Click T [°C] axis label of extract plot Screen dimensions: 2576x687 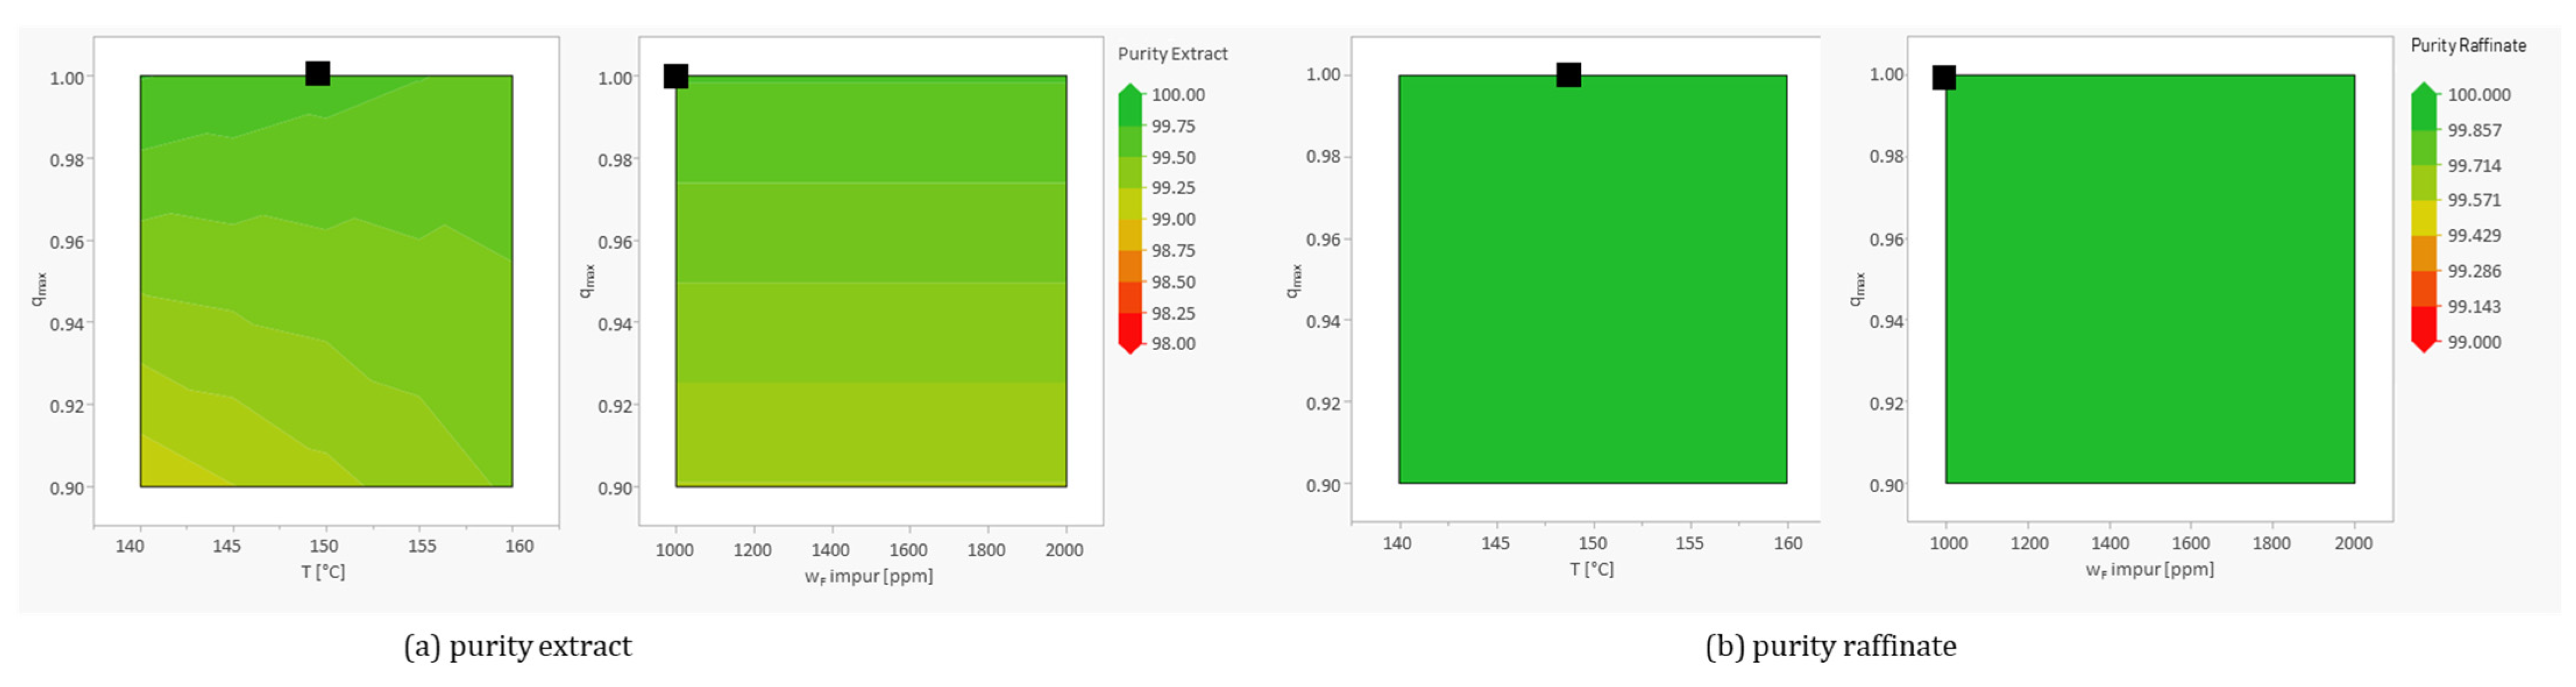coord(323,572)
